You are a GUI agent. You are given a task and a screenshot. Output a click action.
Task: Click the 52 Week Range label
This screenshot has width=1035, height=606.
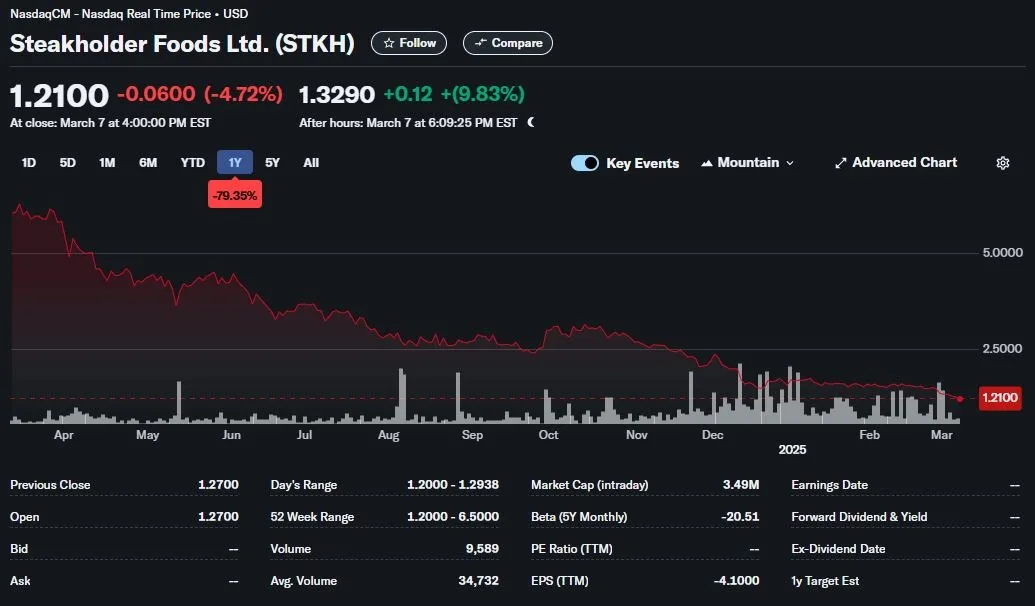click(312, 517)
